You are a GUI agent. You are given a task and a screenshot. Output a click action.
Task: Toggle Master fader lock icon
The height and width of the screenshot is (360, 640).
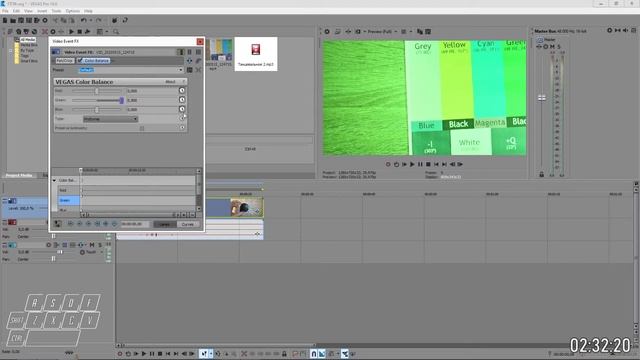(x=542, y=174)
